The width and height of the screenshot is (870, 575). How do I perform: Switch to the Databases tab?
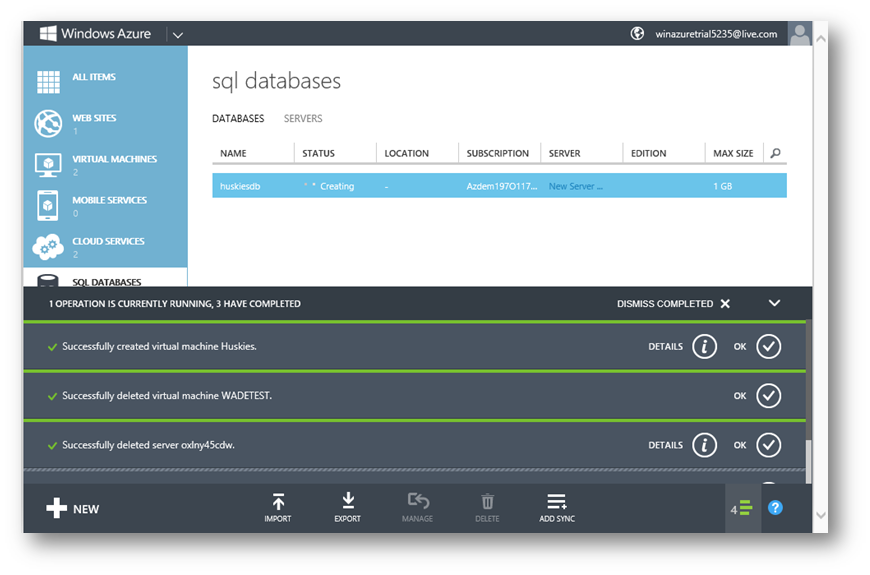pos(238,118)
